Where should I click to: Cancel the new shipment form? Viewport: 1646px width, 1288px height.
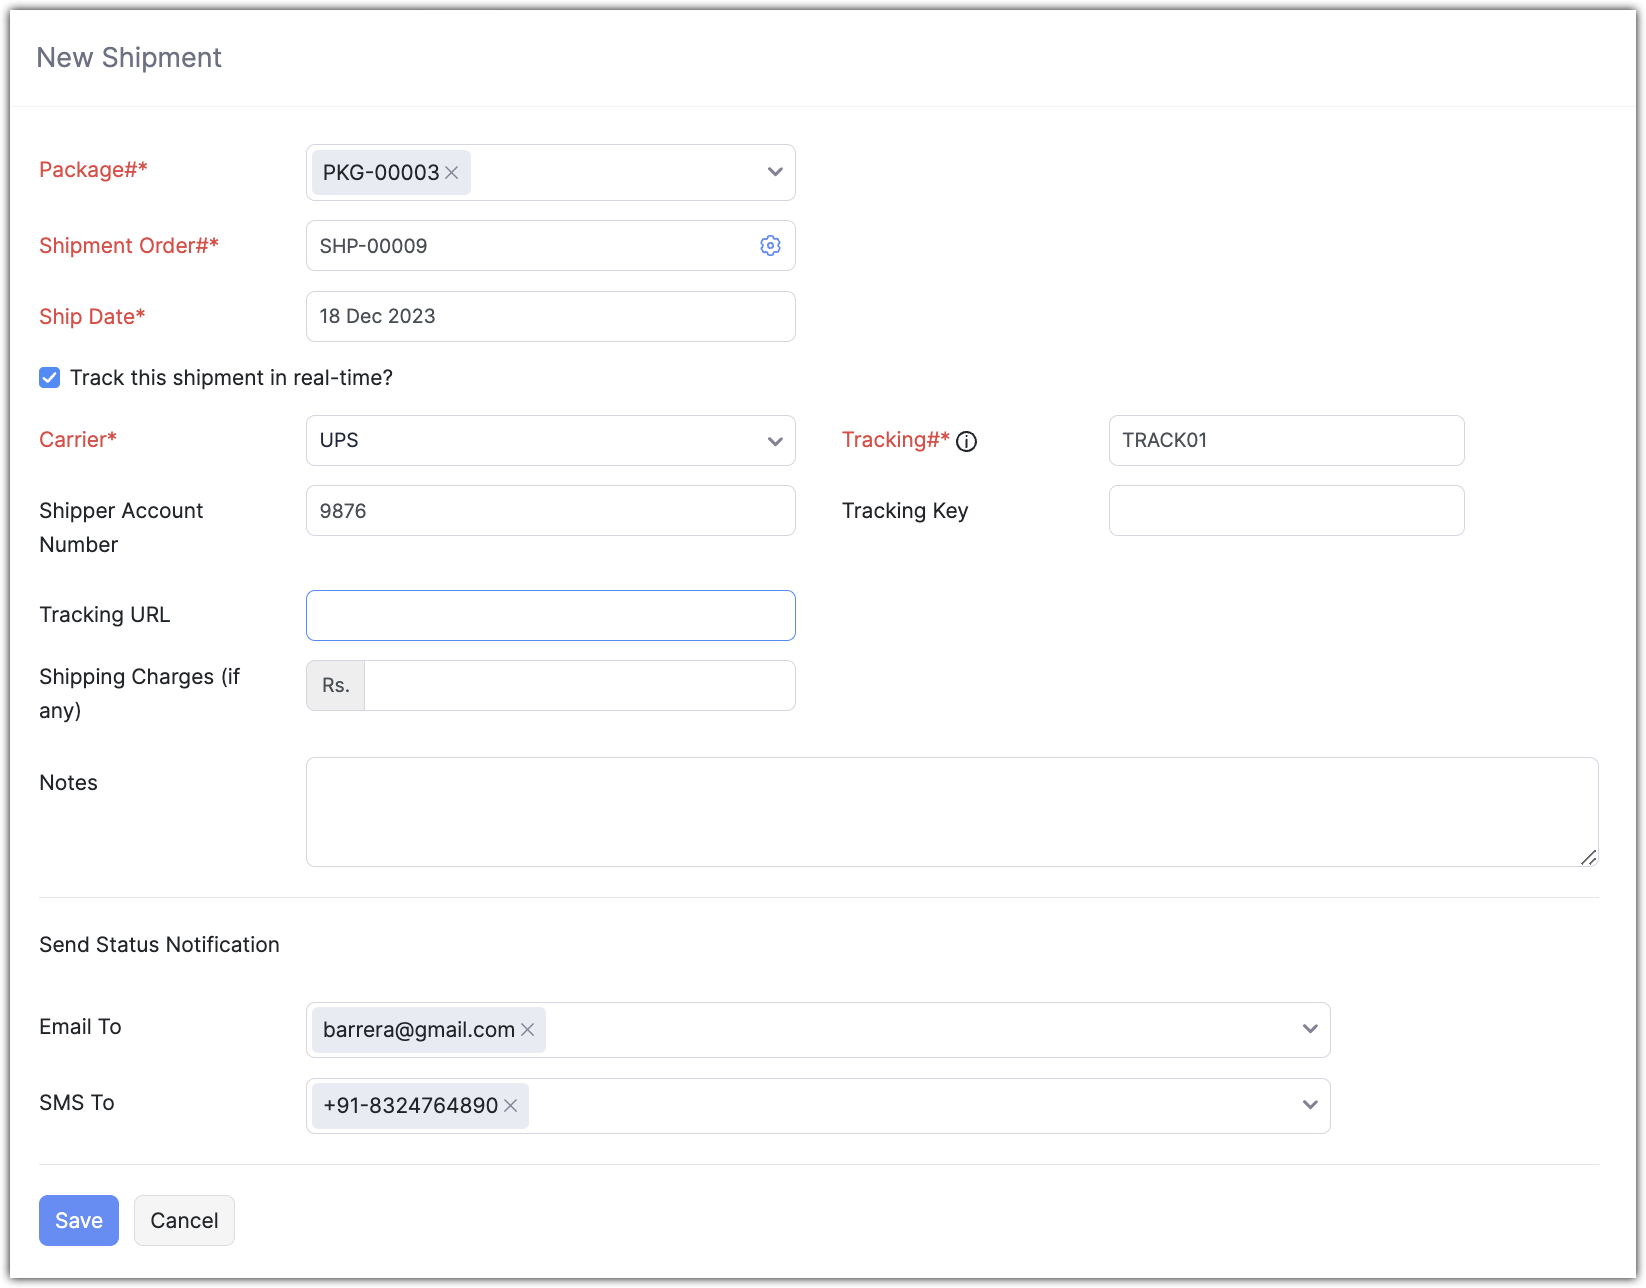pos(184,1220)
